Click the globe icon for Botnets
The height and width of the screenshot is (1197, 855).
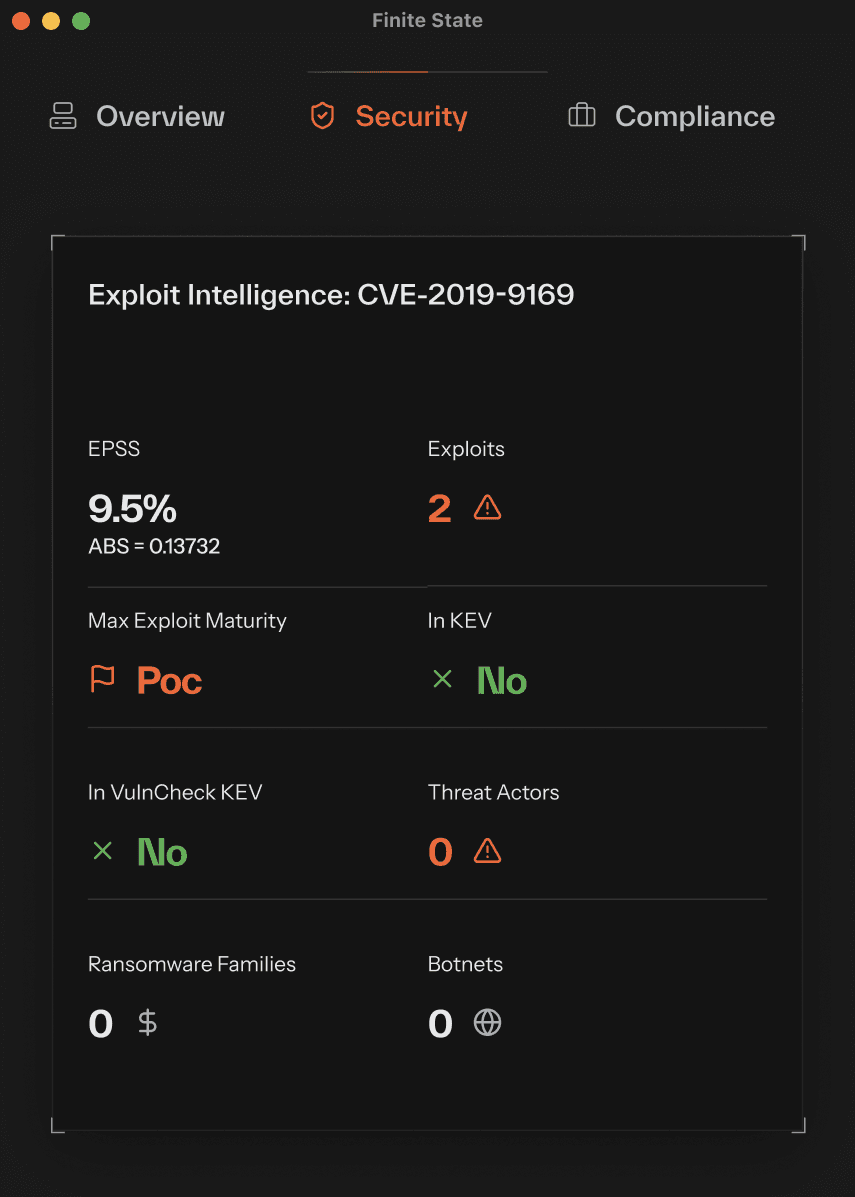pos(487,1023)
